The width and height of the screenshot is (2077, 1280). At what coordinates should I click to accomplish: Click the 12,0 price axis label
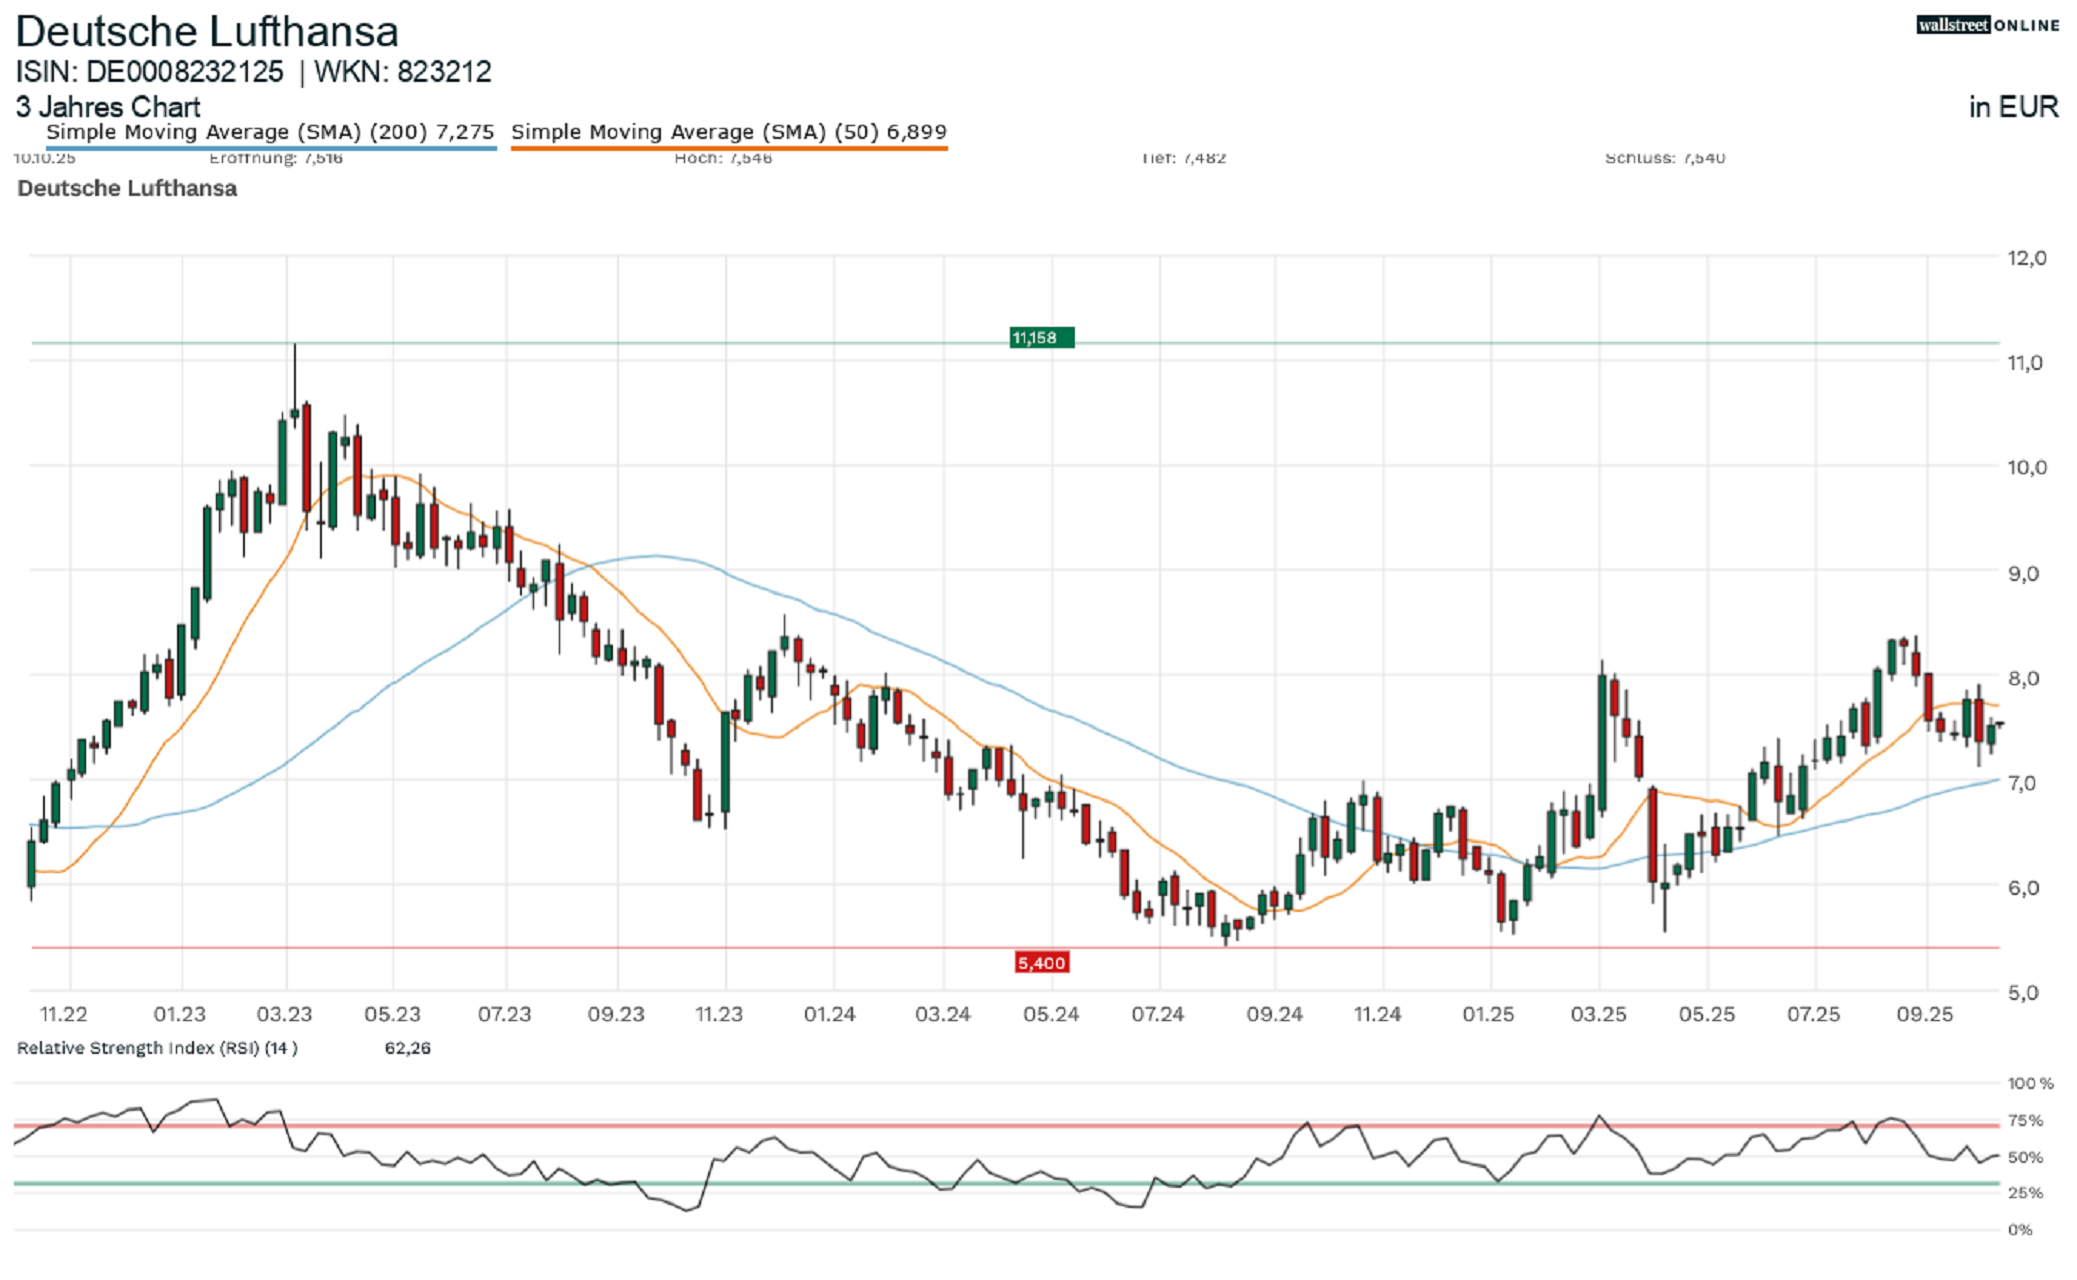click(2026, 258)
